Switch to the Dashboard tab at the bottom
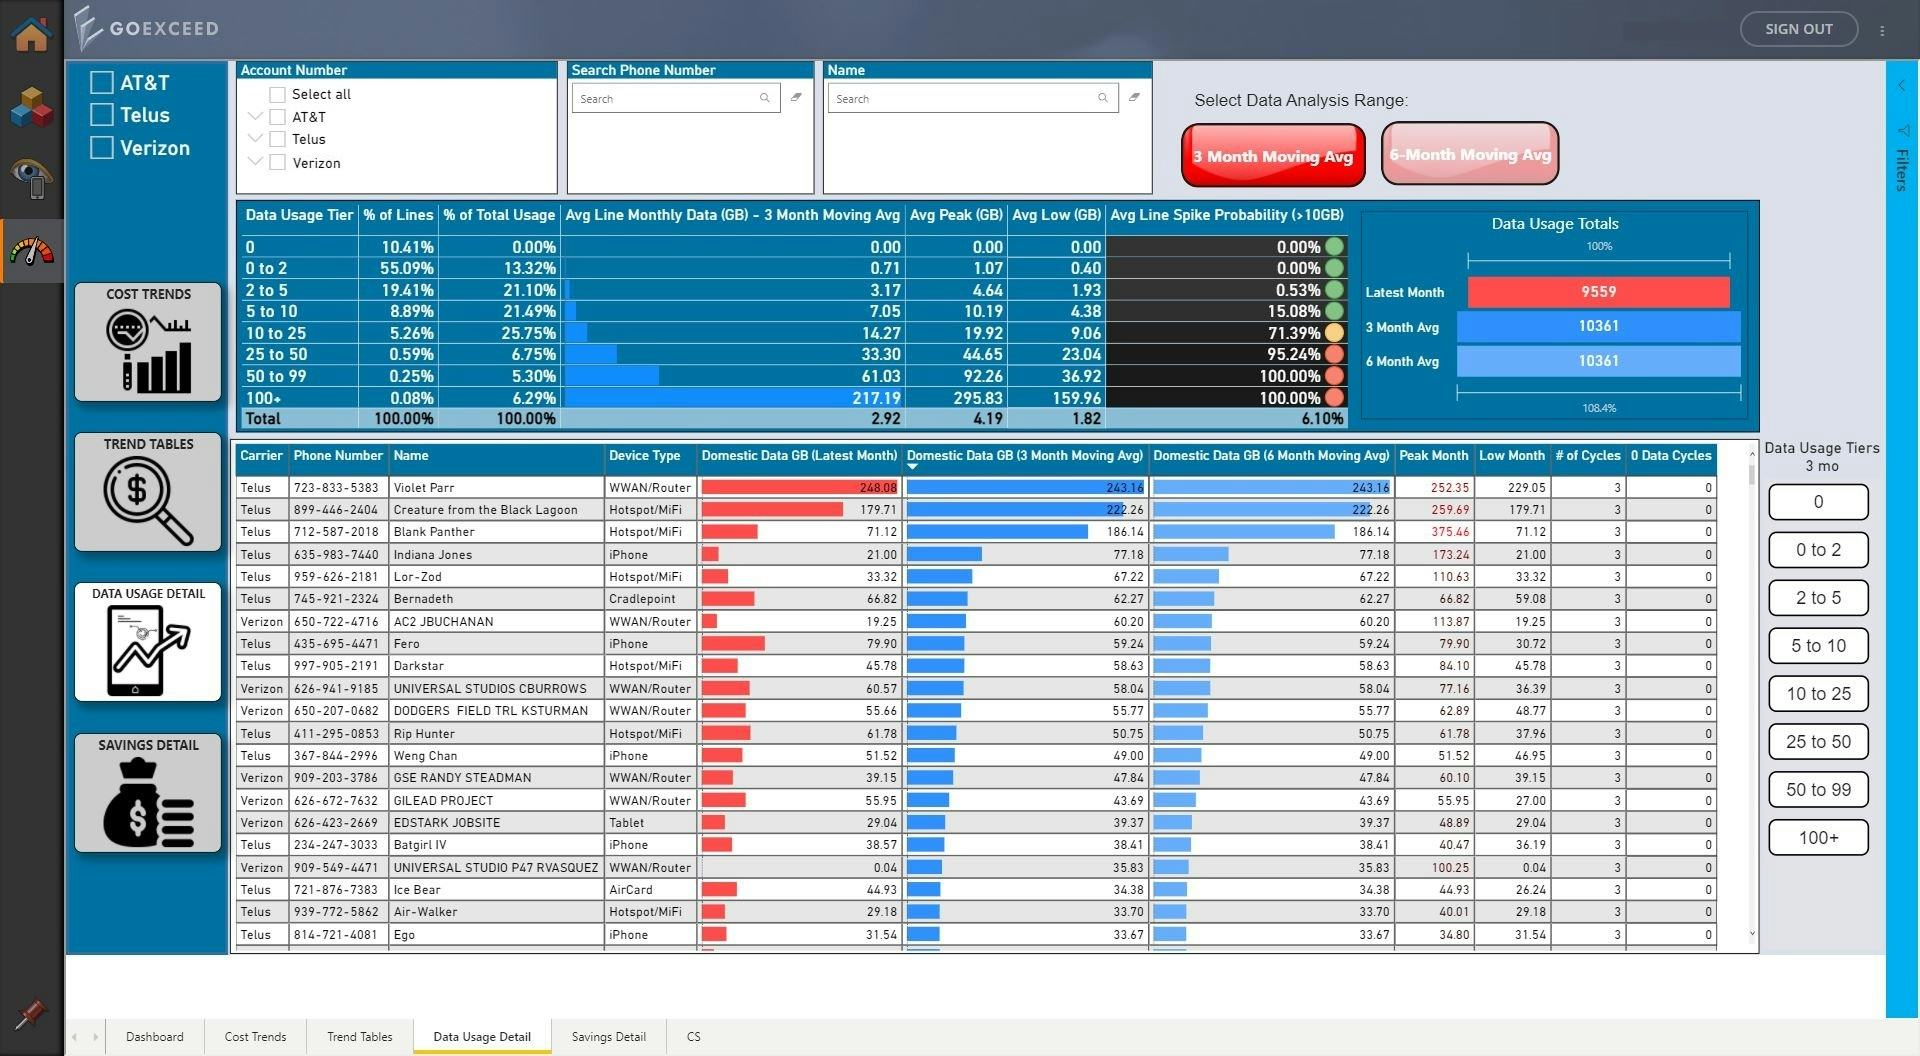This screenshot has width=1920, height=1056. point(154,1037)
